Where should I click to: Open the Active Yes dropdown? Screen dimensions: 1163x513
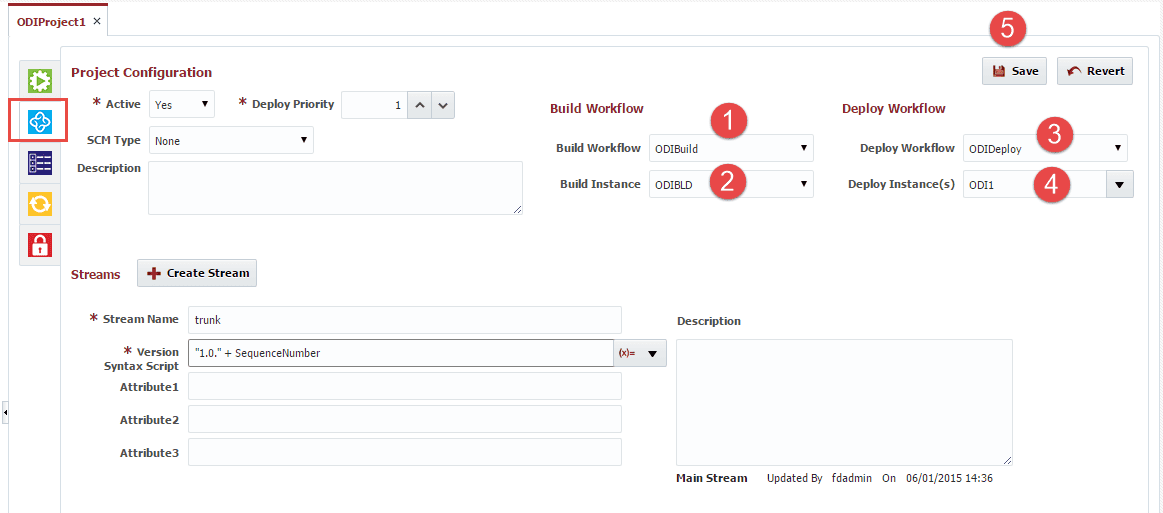click(182, 105)
